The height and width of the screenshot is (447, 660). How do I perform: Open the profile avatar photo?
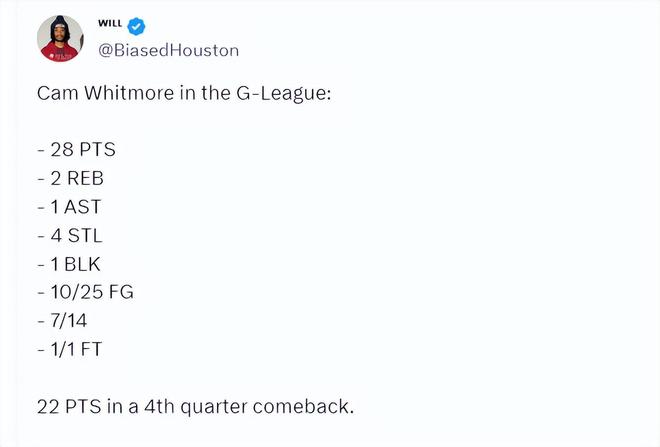(x=60, y=39)
